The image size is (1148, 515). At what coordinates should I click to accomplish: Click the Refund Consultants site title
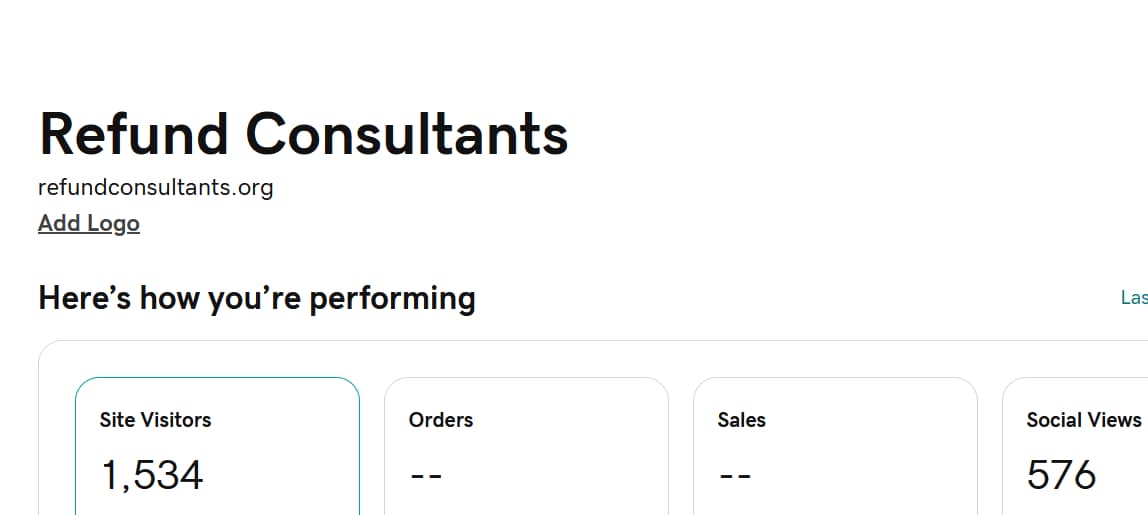click(x=303, y=134)
